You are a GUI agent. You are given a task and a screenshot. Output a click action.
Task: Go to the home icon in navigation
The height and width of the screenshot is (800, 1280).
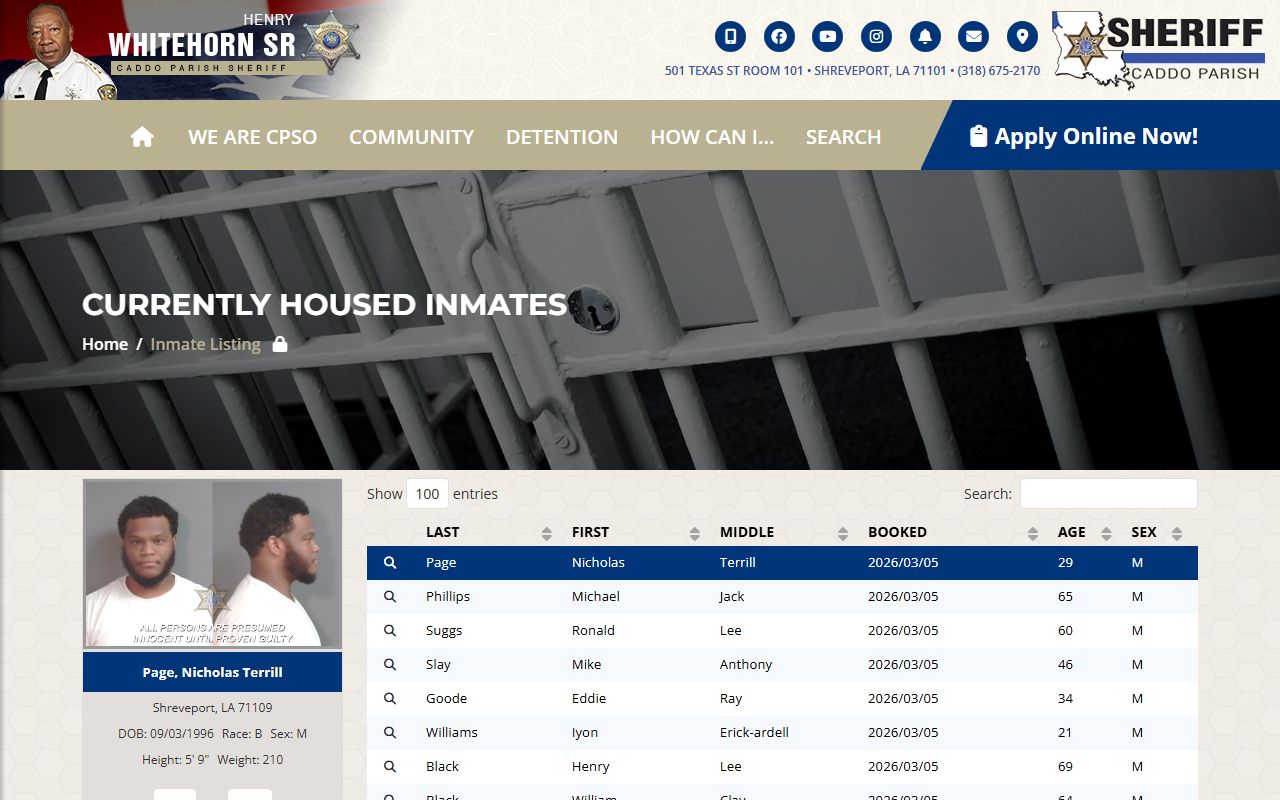coord(142,137)
